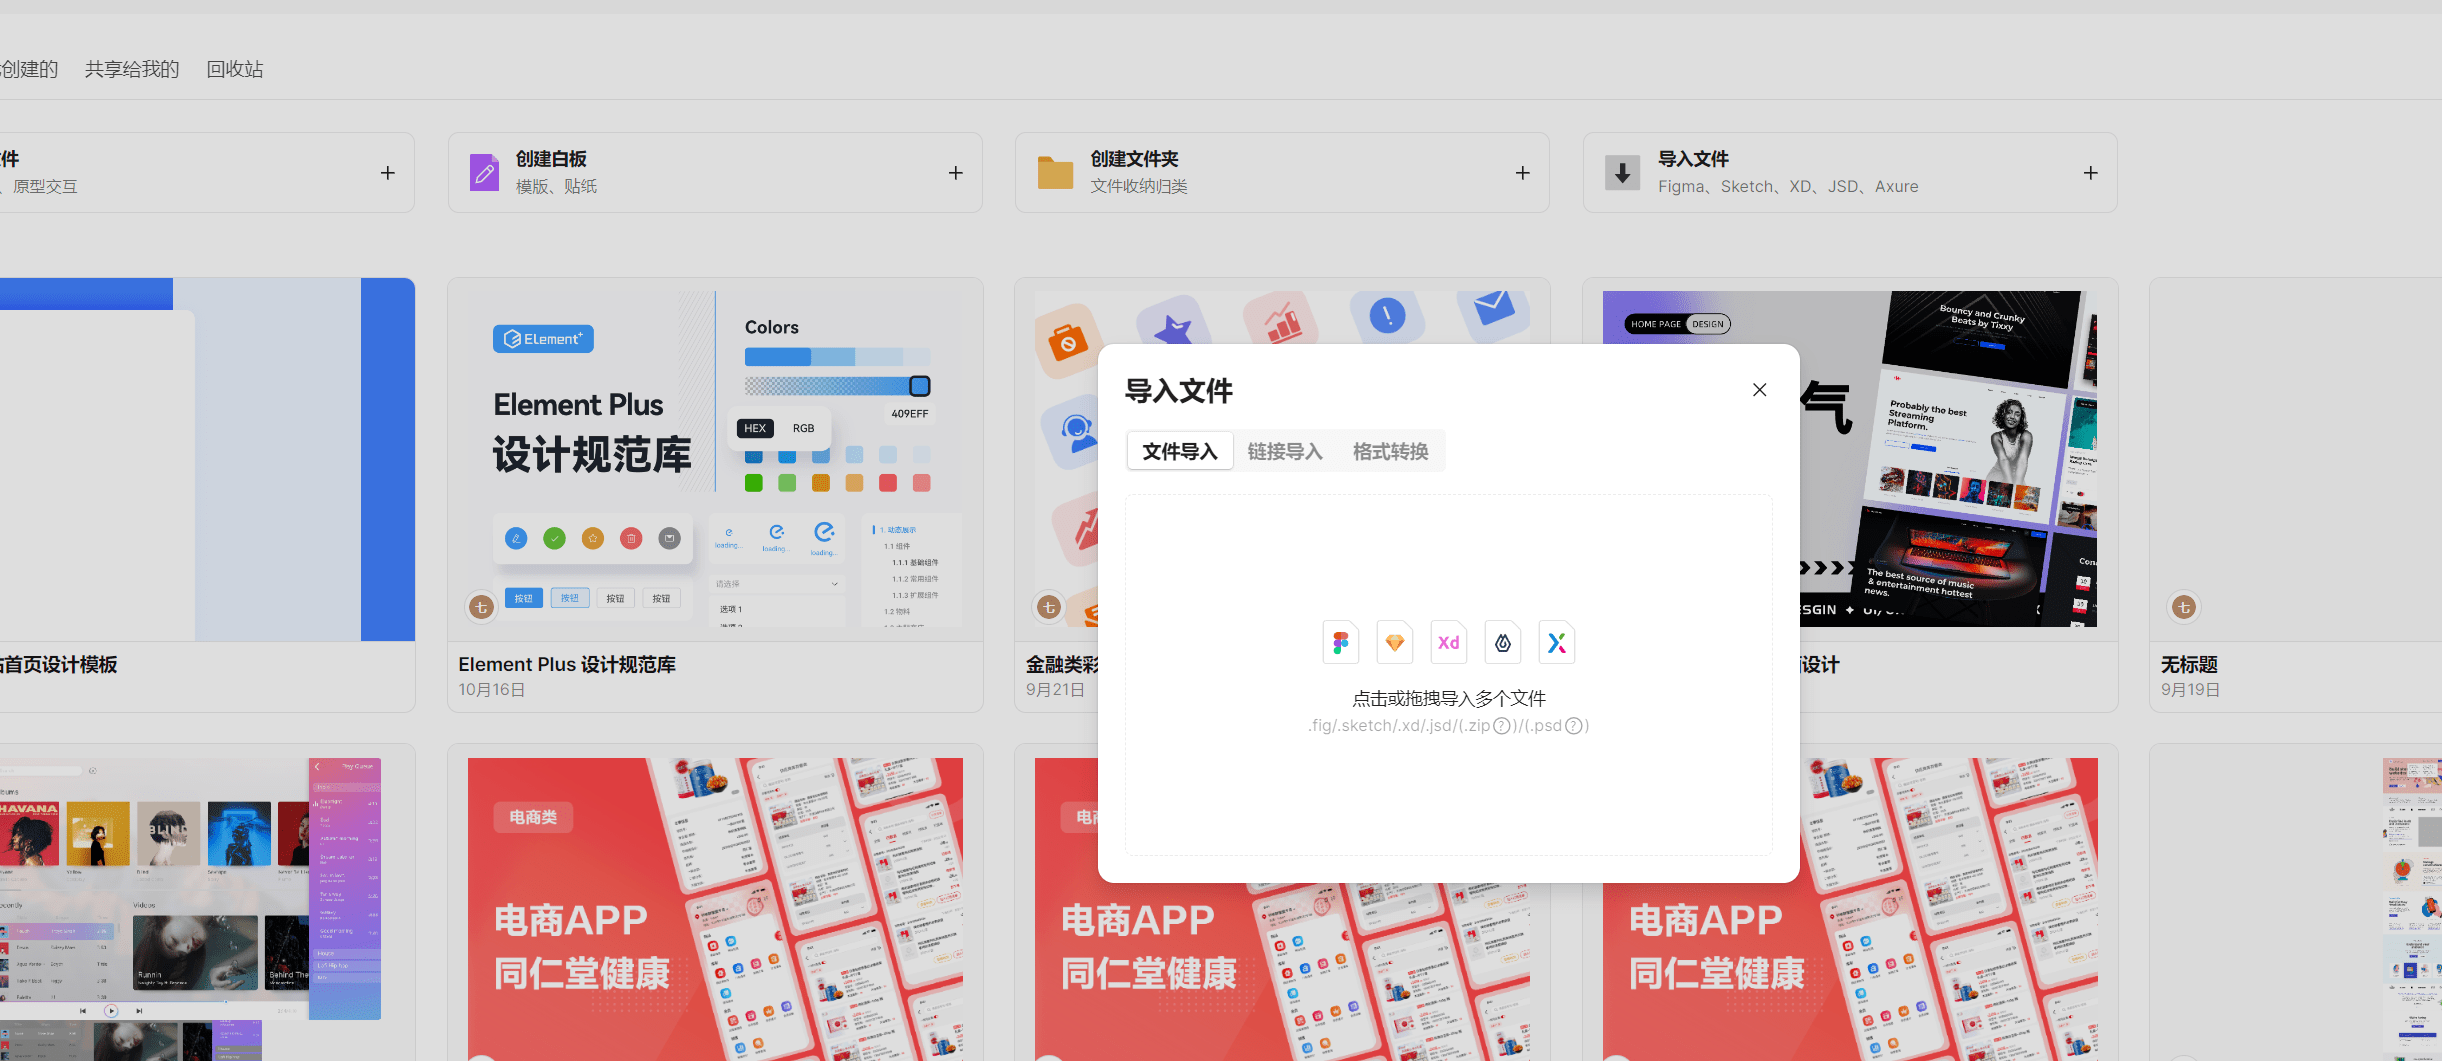Viewport: 2442px width, 1061px height.
Task: Click the JSD droplet format icon
Action: tap(1503, 642)
